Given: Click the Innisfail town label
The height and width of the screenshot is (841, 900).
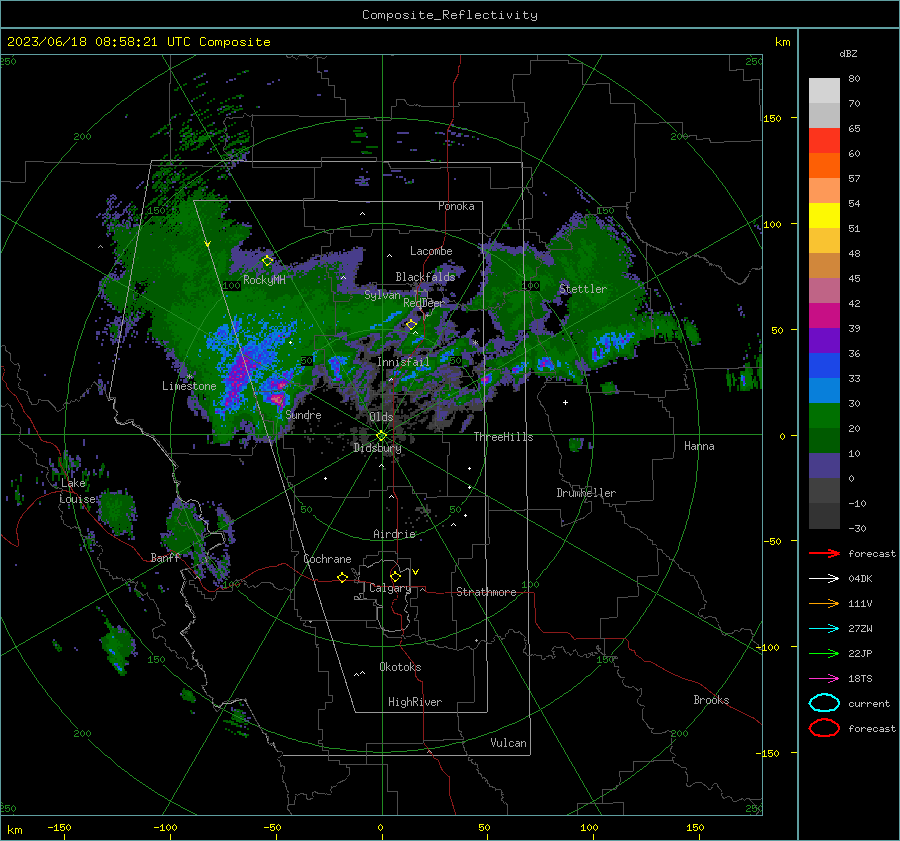Looking at the screenshot, I should click(x=403, y=362).
